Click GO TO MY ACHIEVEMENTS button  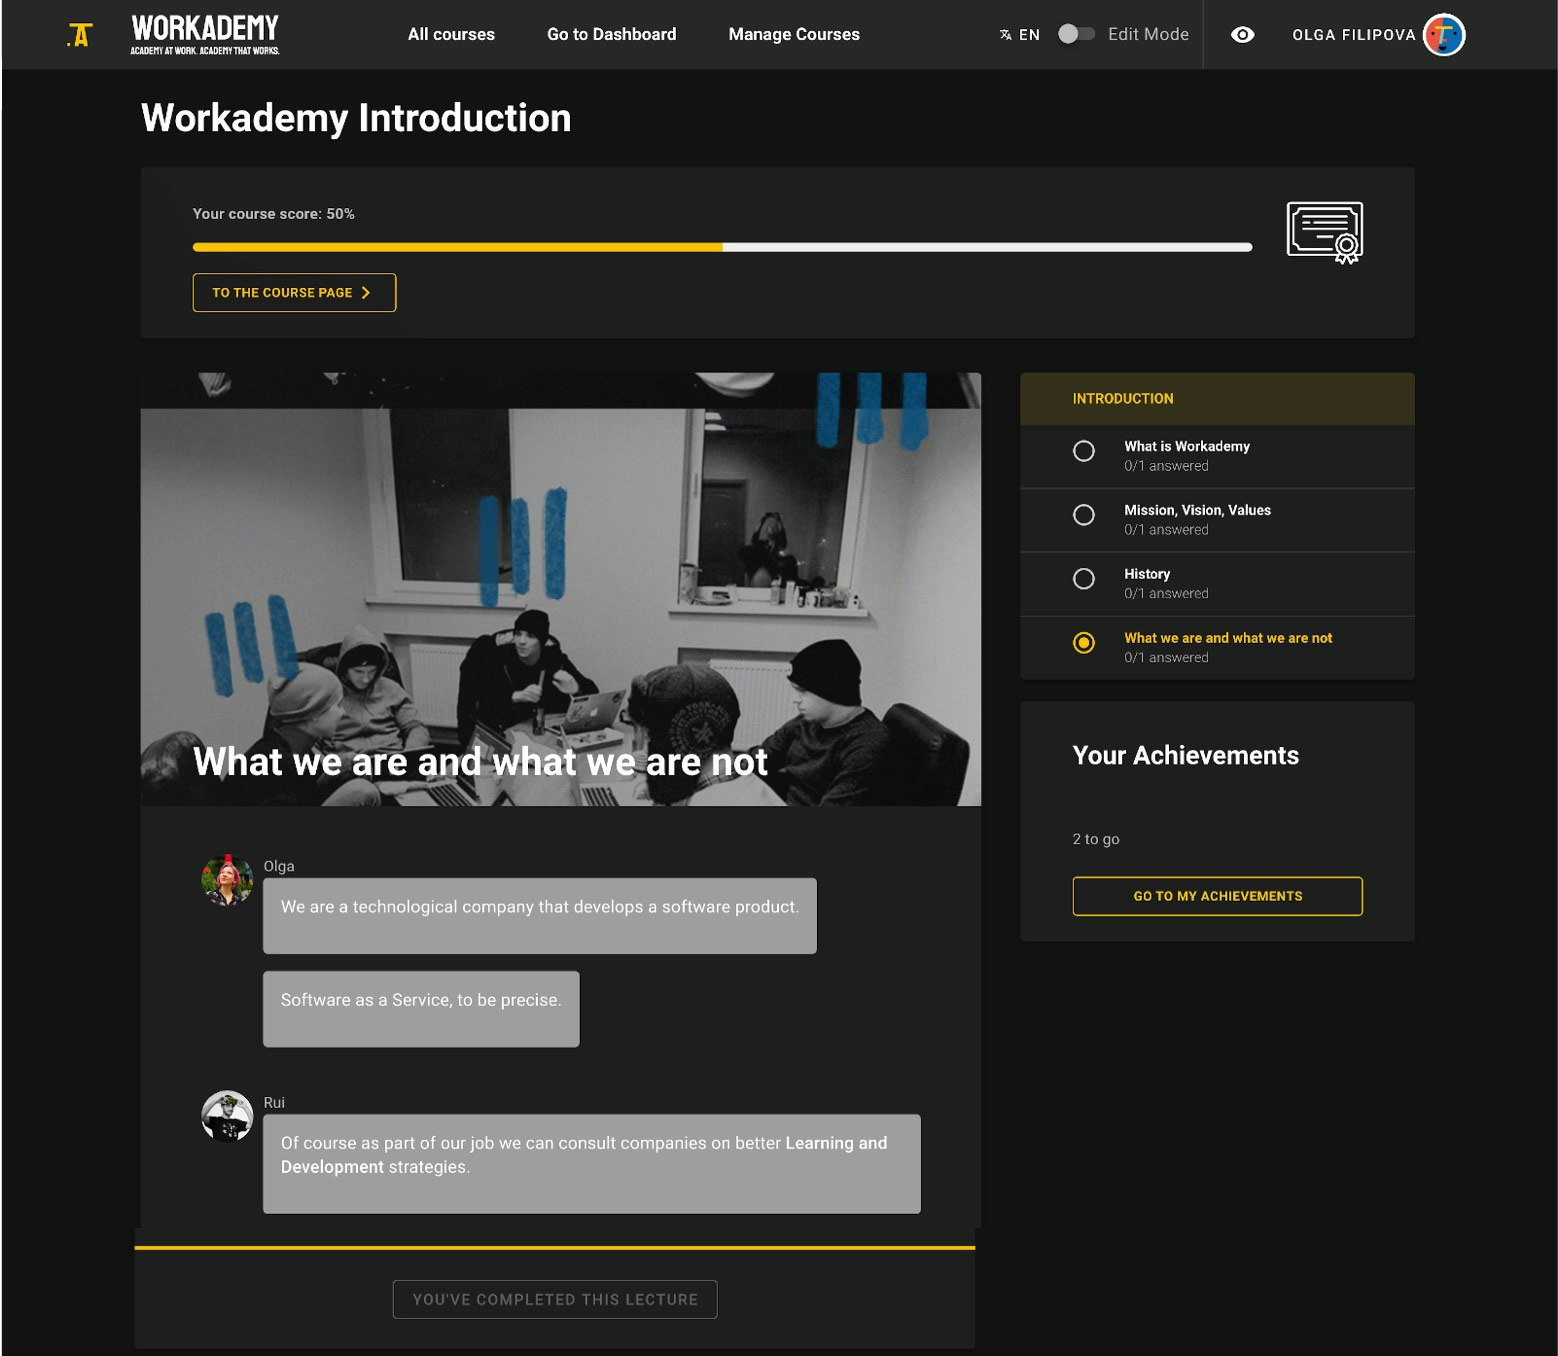click(1216, 896)
